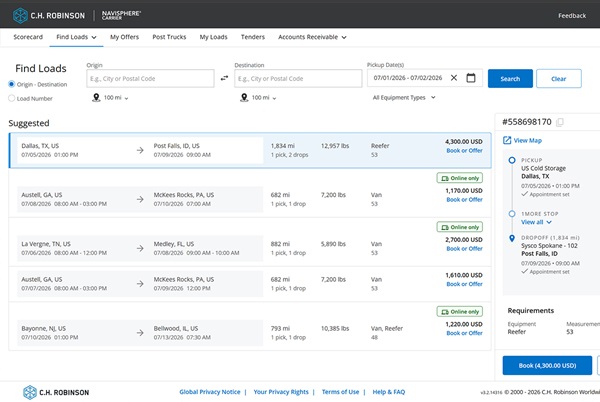Clear the pickup date with X icon
This screenshot has width=600, height=402.
pyautogui.click(x=454, y=78)
